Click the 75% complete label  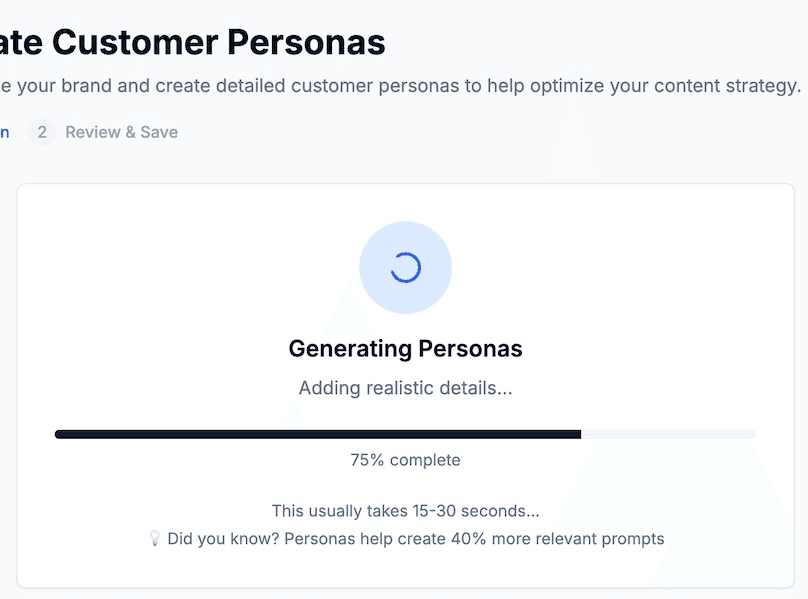point(405,460)
